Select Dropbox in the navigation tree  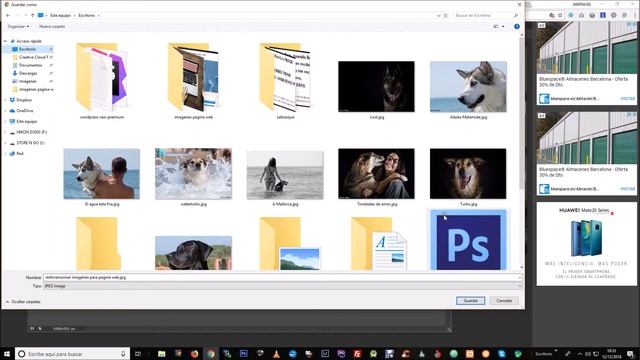(24, 100)
